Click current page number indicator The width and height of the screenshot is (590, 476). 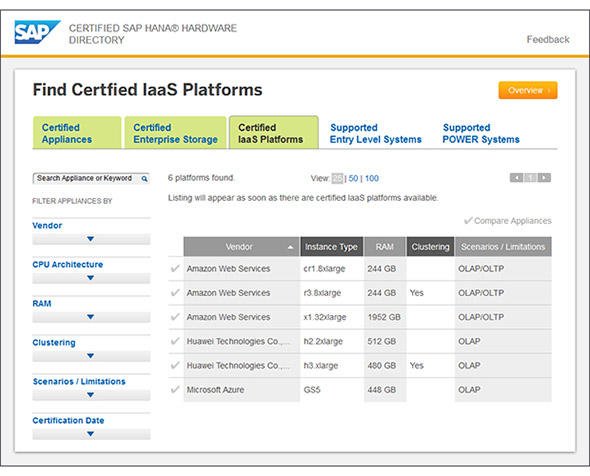[x=531, y=178]
